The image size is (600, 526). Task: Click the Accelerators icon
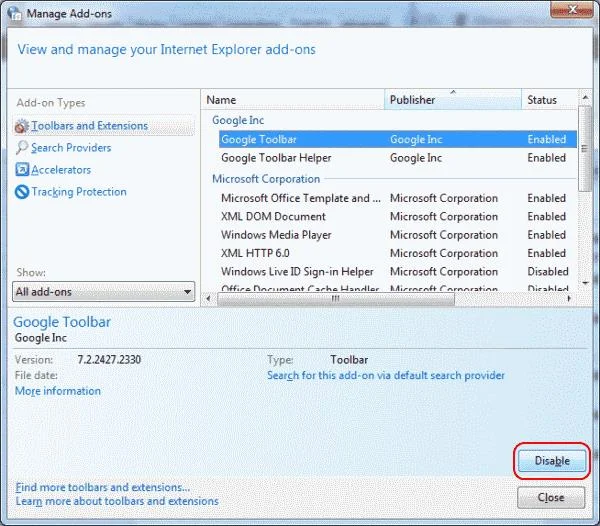point(22,169)
